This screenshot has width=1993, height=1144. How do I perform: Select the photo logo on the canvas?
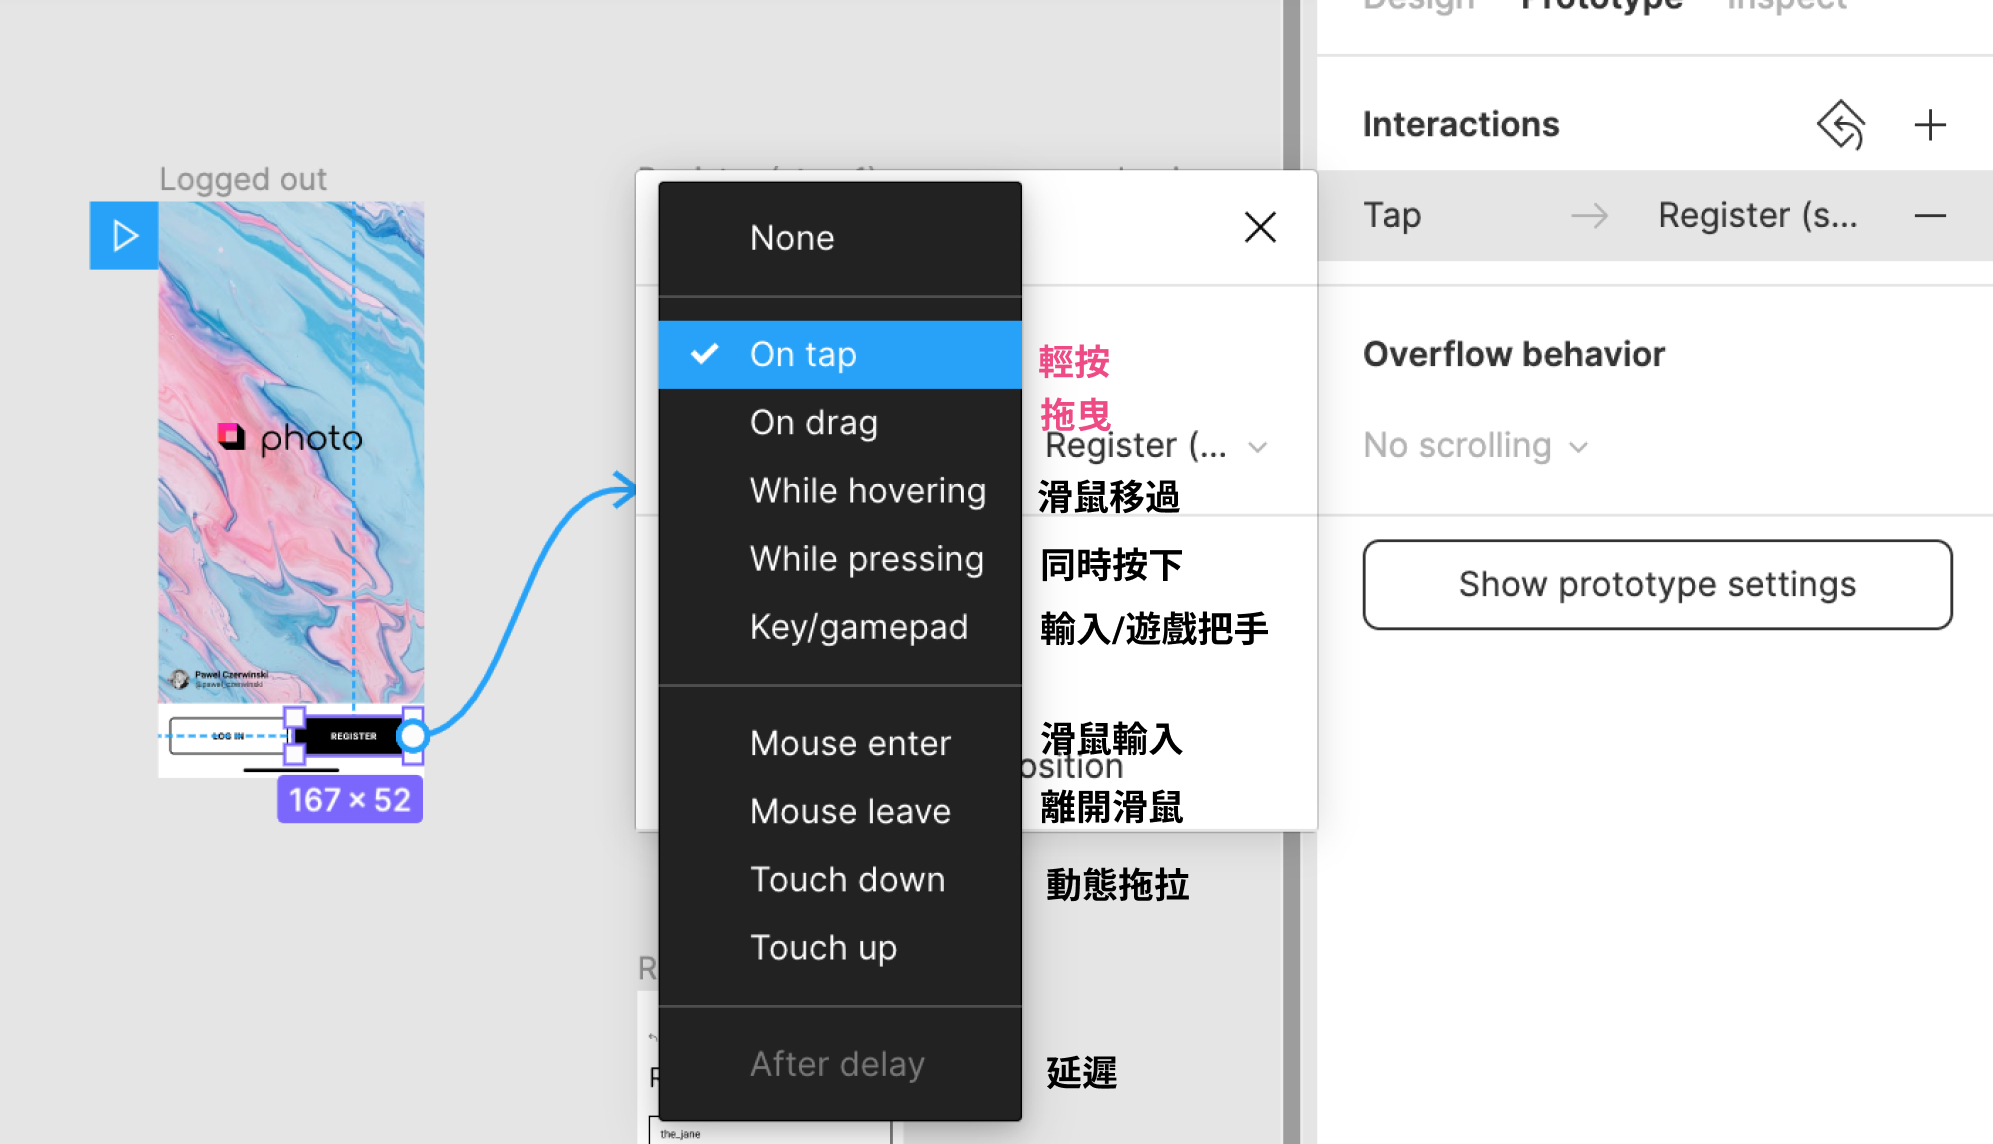290,438
